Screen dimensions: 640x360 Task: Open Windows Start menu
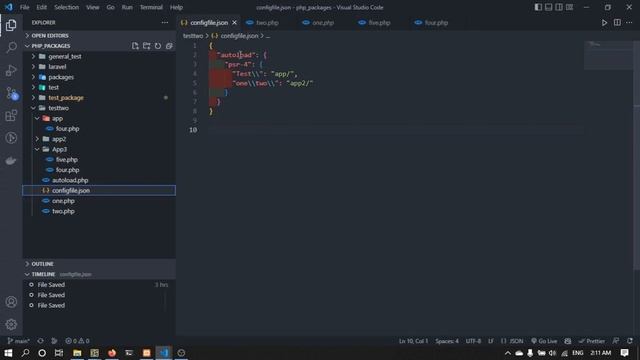pyautogui.click(x=8, y=353)
